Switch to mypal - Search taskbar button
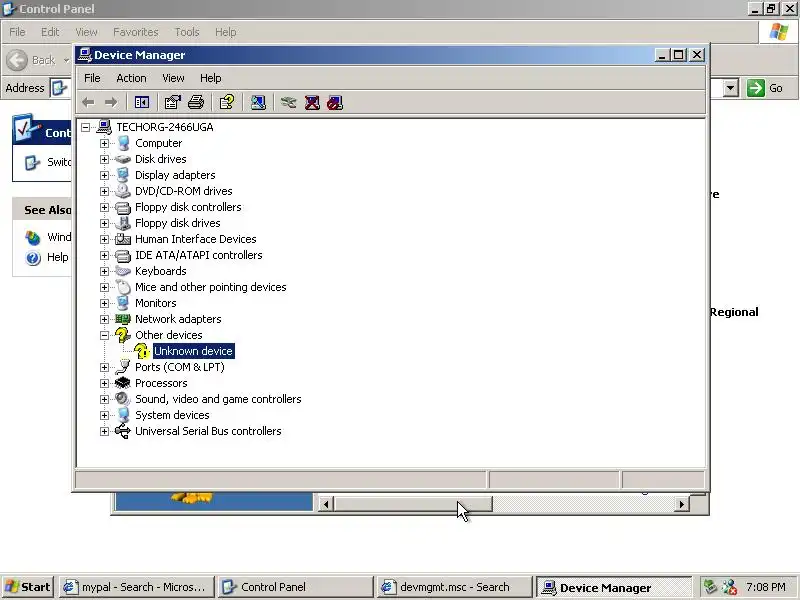Screen dimensions: 800x600 tap(136, 587)
